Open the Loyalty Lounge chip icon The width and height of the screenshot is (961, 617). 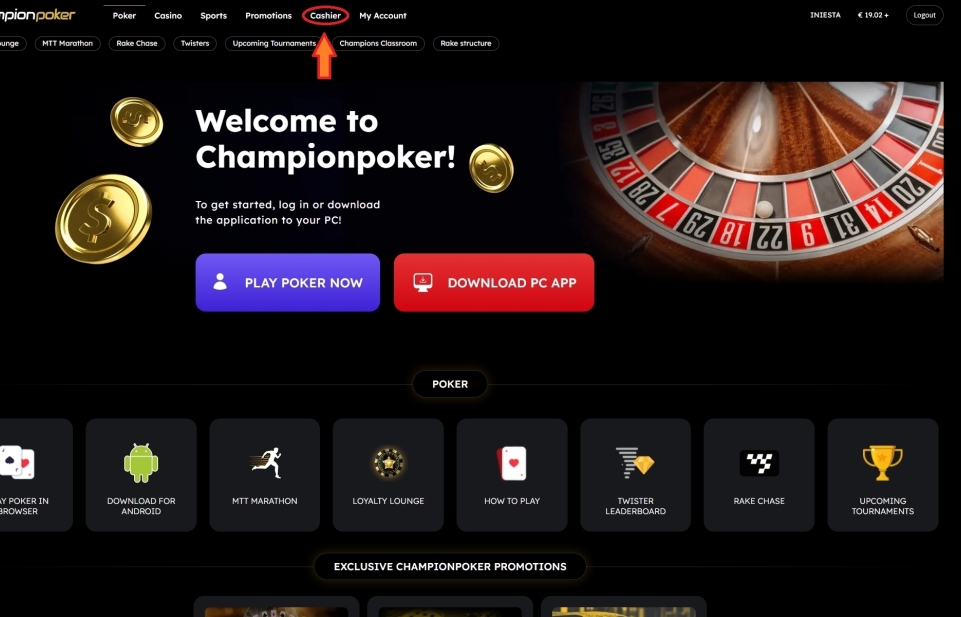tap(389, 463)
